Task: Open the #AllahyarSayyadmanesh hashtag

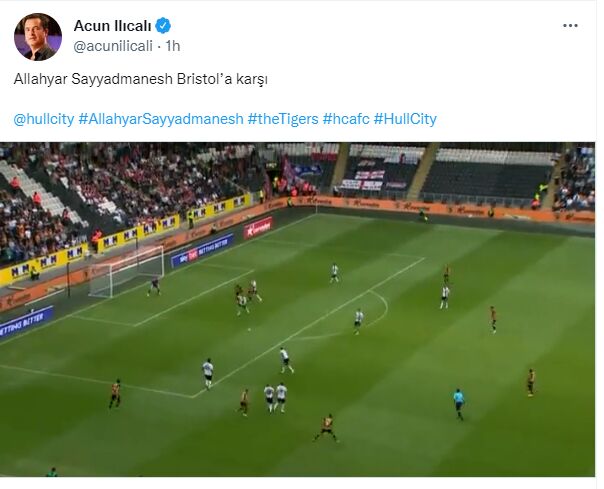Action: click(161, 119)
